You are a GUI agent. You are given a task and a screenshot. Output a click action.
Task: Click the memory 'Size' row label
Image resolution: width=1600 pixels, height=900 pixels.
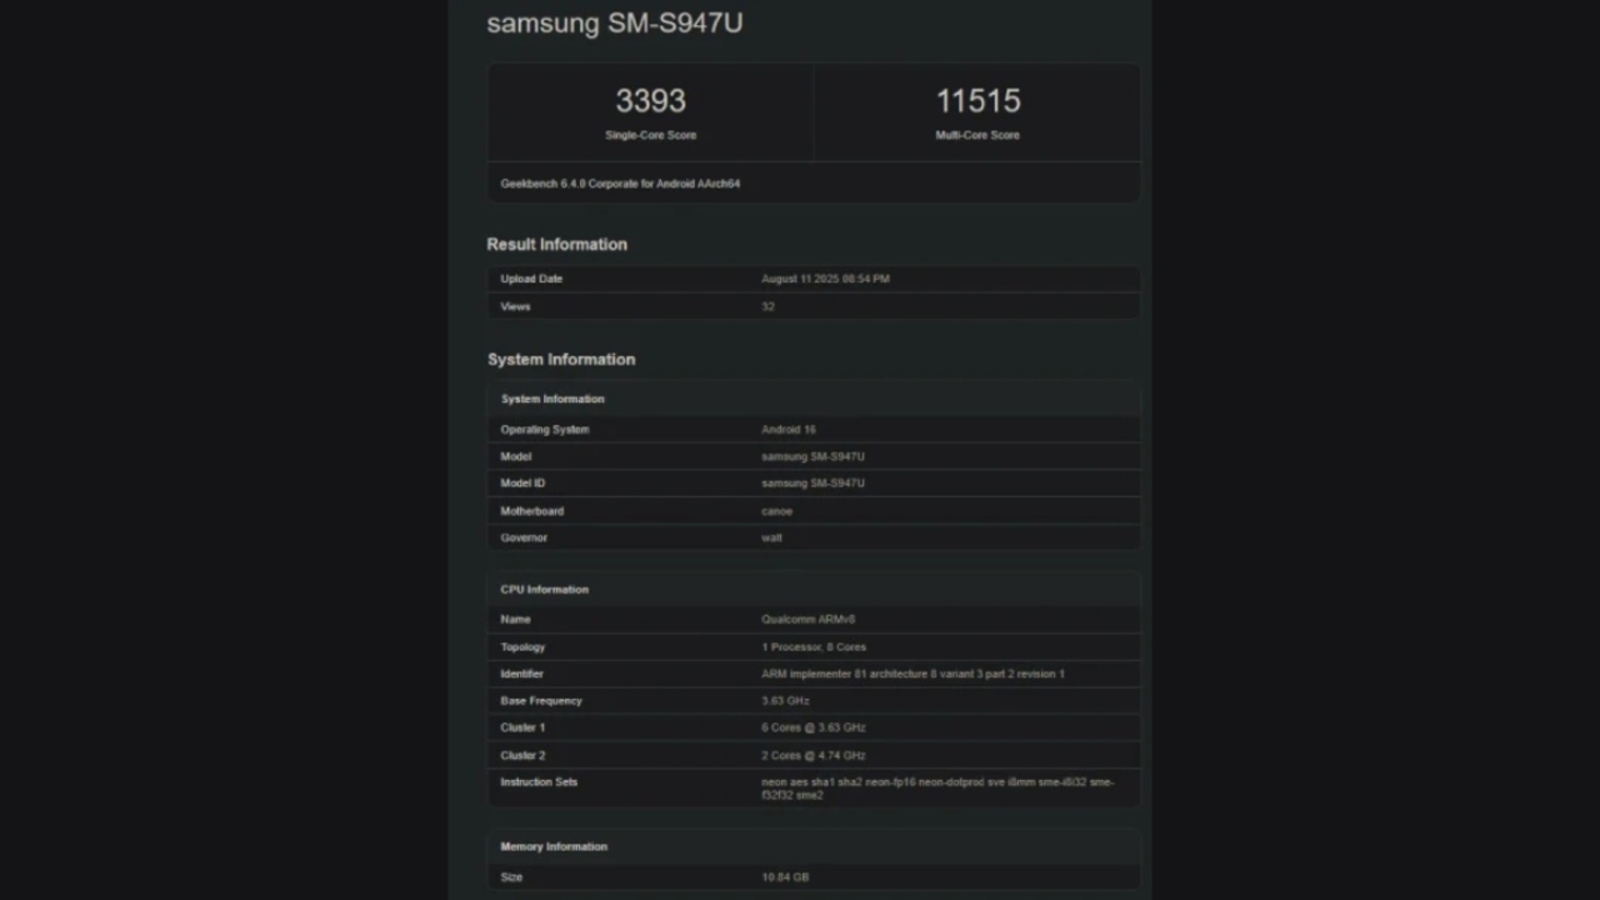tap(511, 877)
